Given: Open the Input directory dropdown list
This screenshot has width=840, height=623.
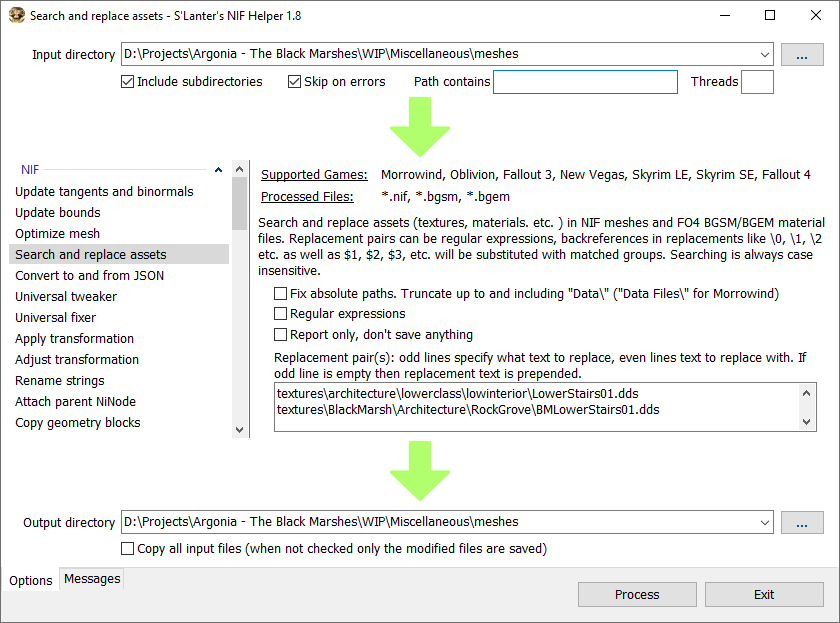Looking at the screenshot, I should click(x=765, y=54).
